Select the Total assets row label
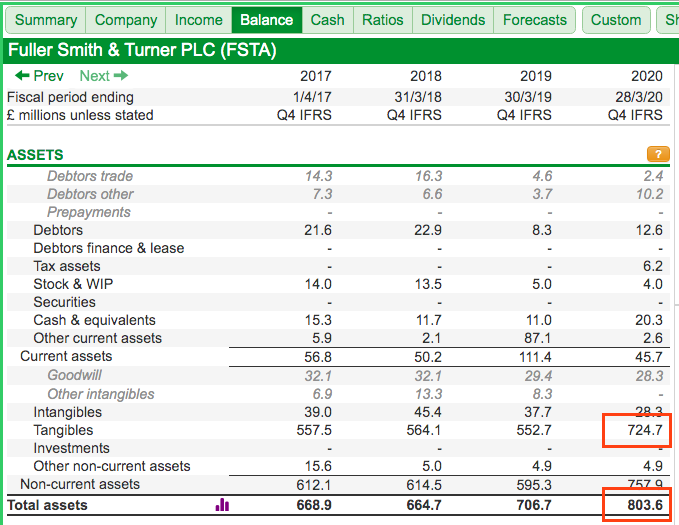Screen dimensions: 679x525 48,505
